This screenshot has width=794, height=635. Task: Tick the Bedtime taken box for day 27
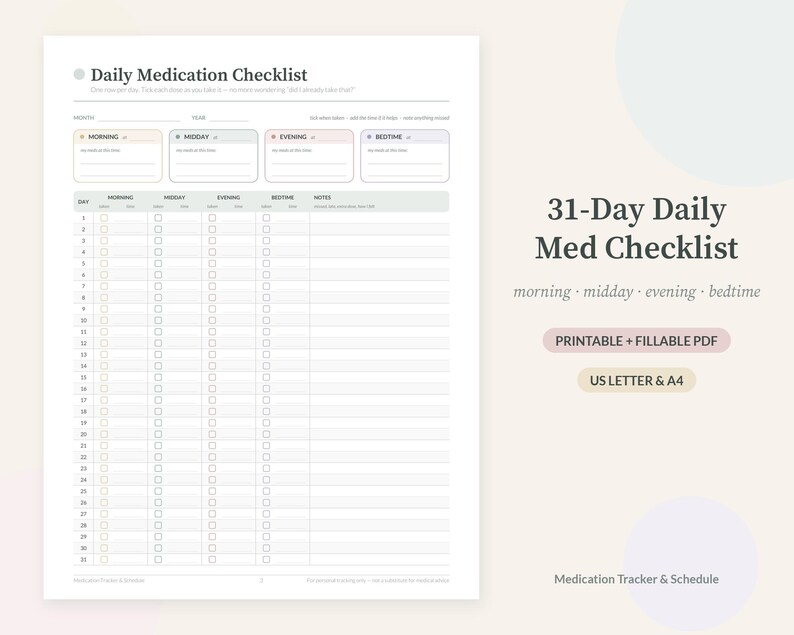click(x=266, y=514)
